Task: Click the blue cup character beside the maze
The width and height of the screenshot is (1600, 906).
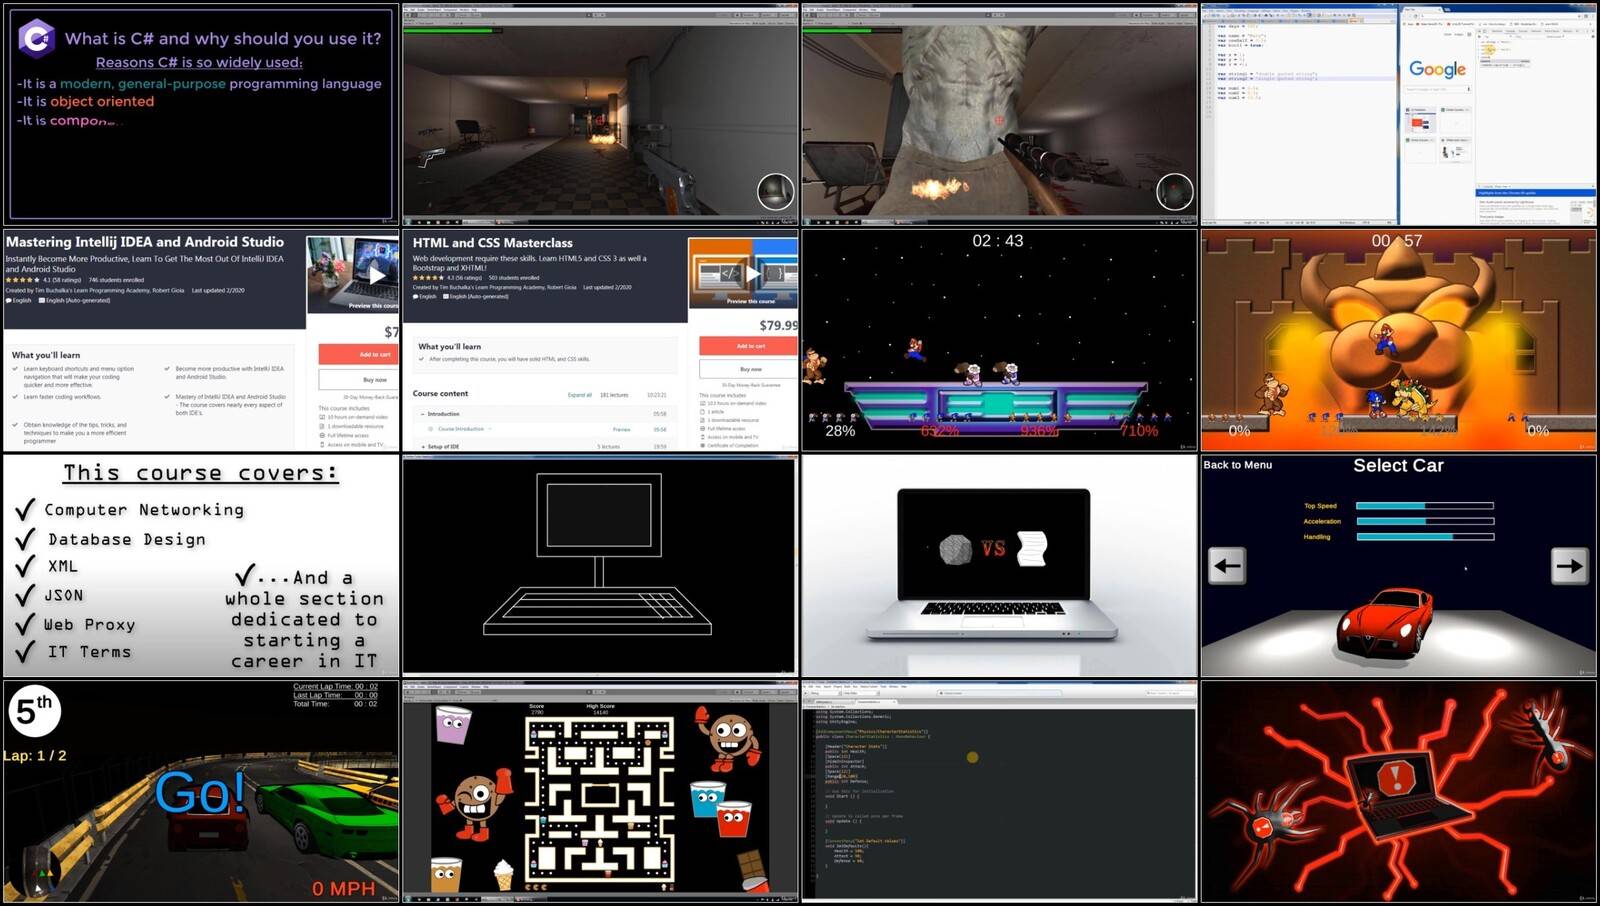Action: tap(706, 800)
